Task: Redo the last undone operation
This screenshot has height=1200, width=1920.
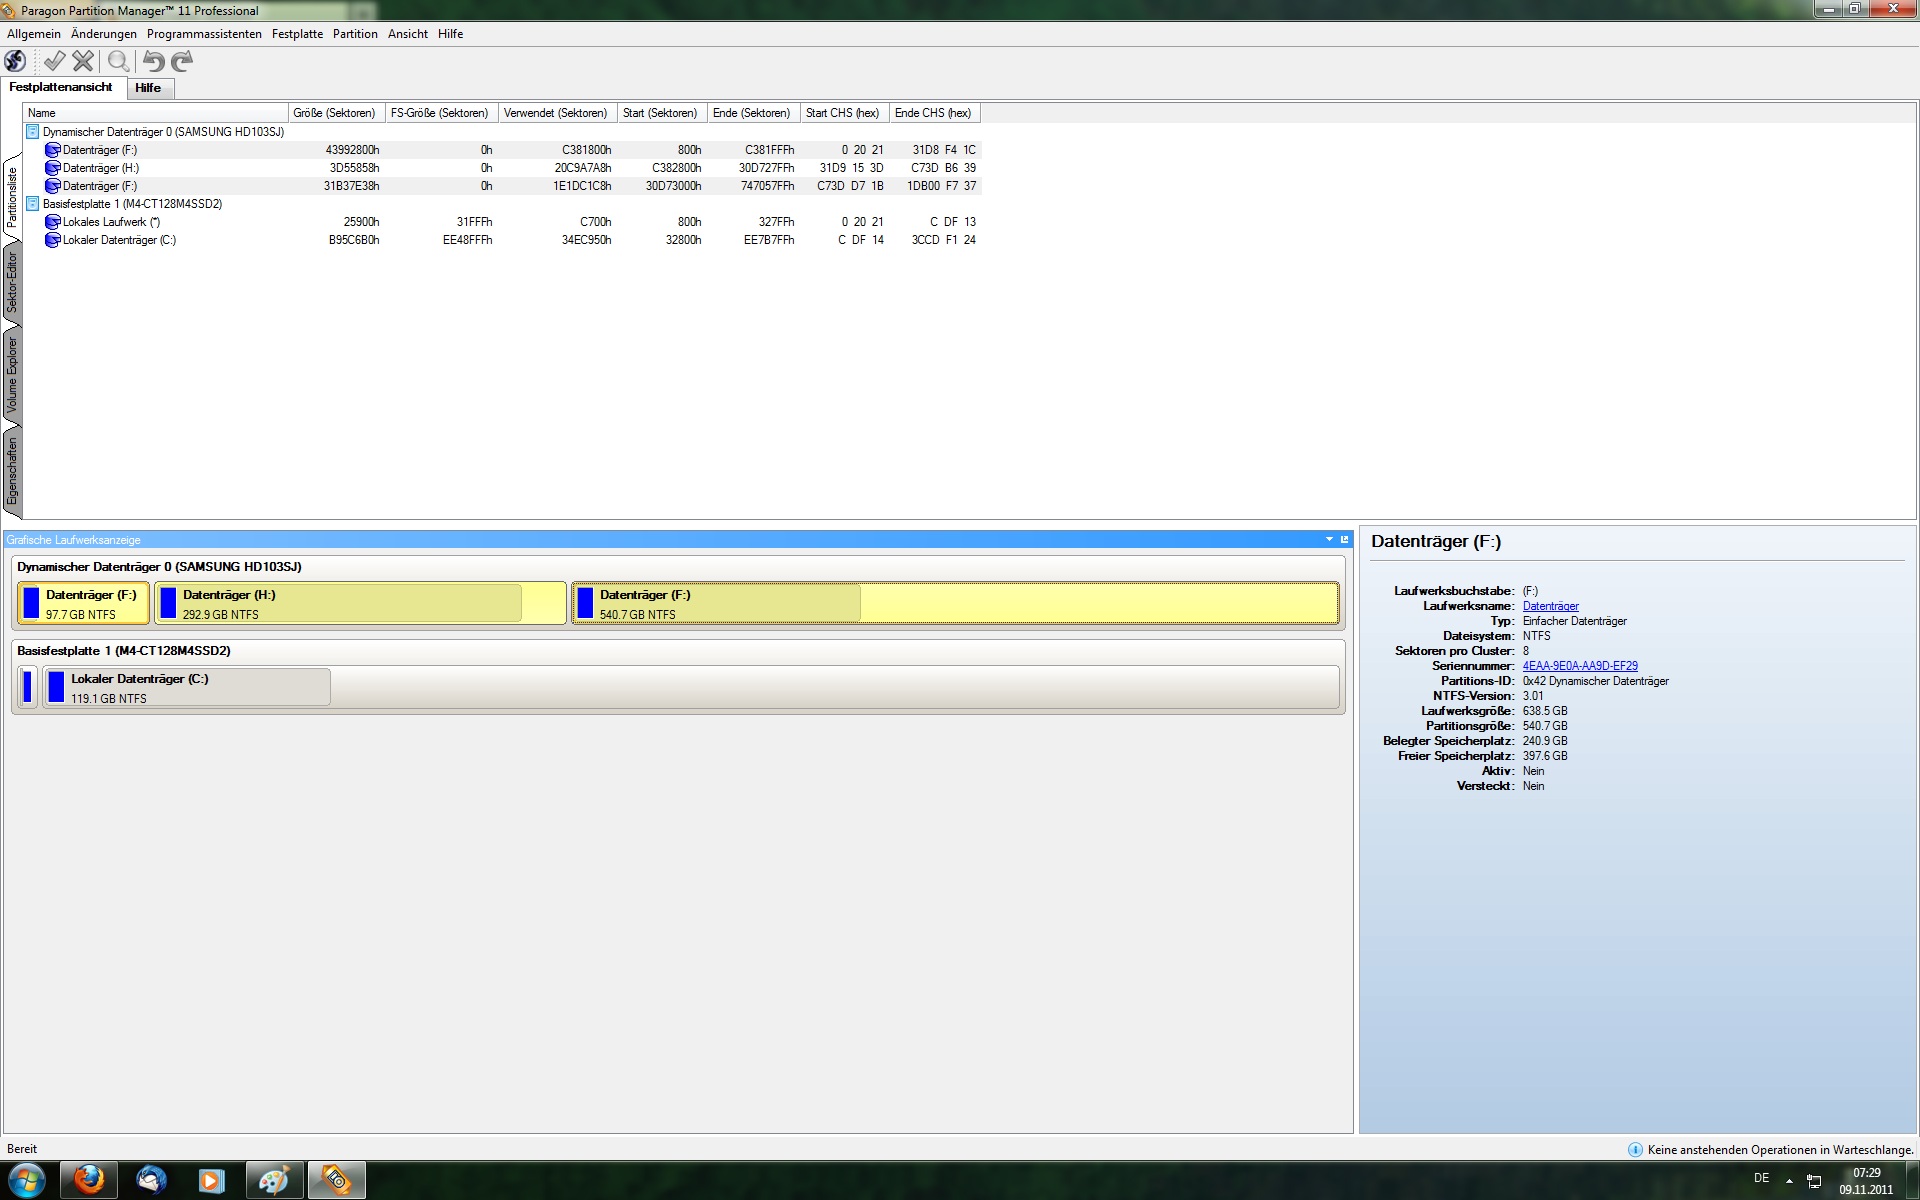Action: pyautogui.click(x=182, y=61)
